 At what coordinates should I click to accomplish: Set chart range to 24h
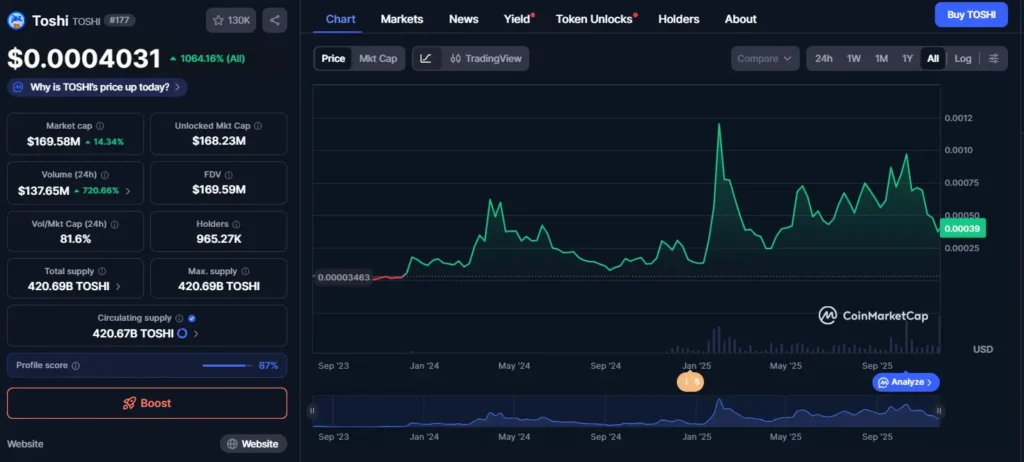[x=824, y=59]
